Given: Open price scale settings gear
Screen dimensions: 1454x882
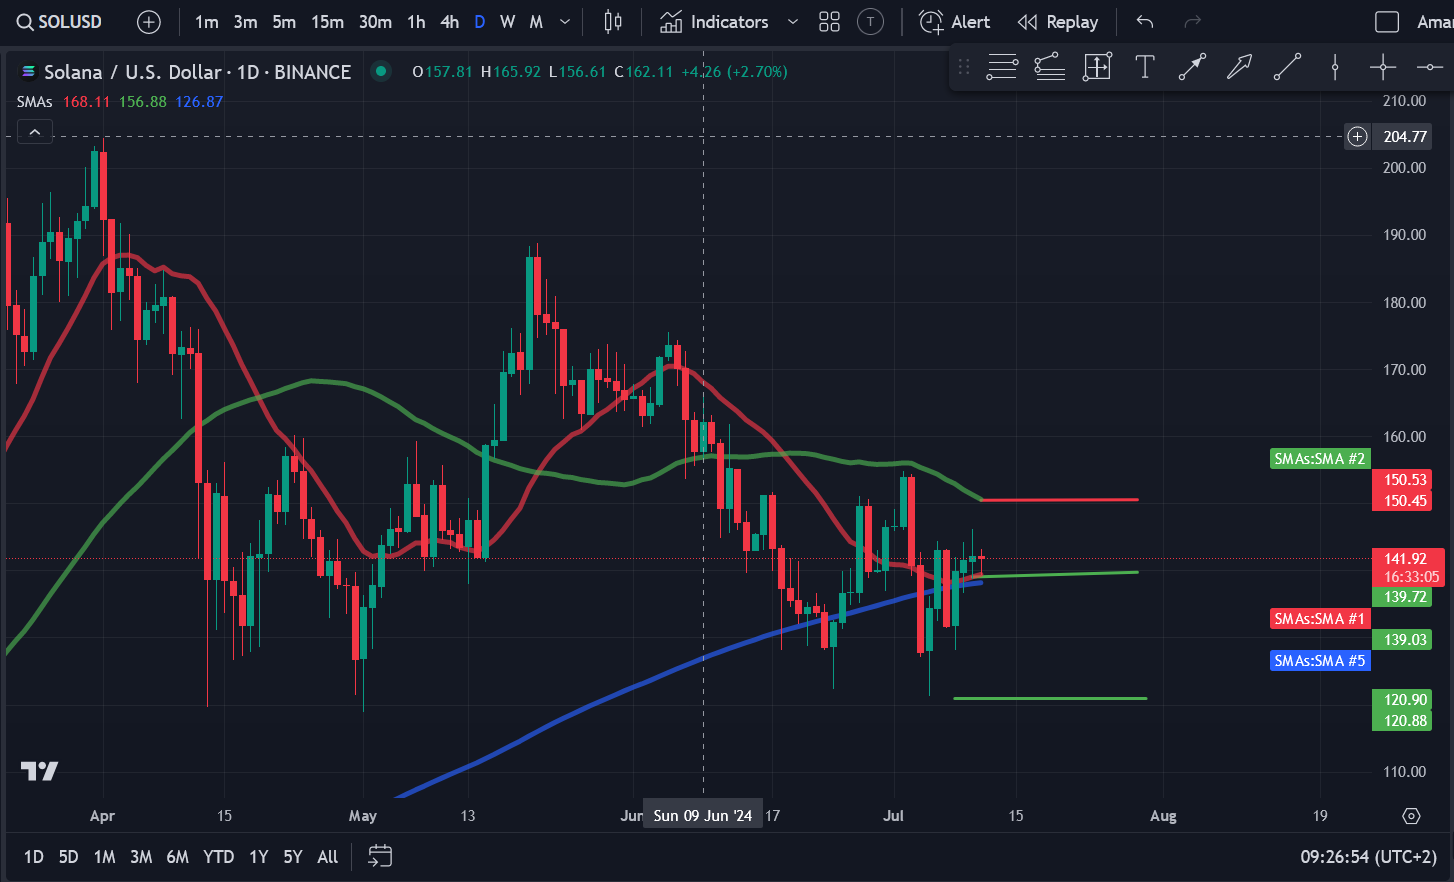Looking at the screenshot, I should click(x=1411, y=816).
